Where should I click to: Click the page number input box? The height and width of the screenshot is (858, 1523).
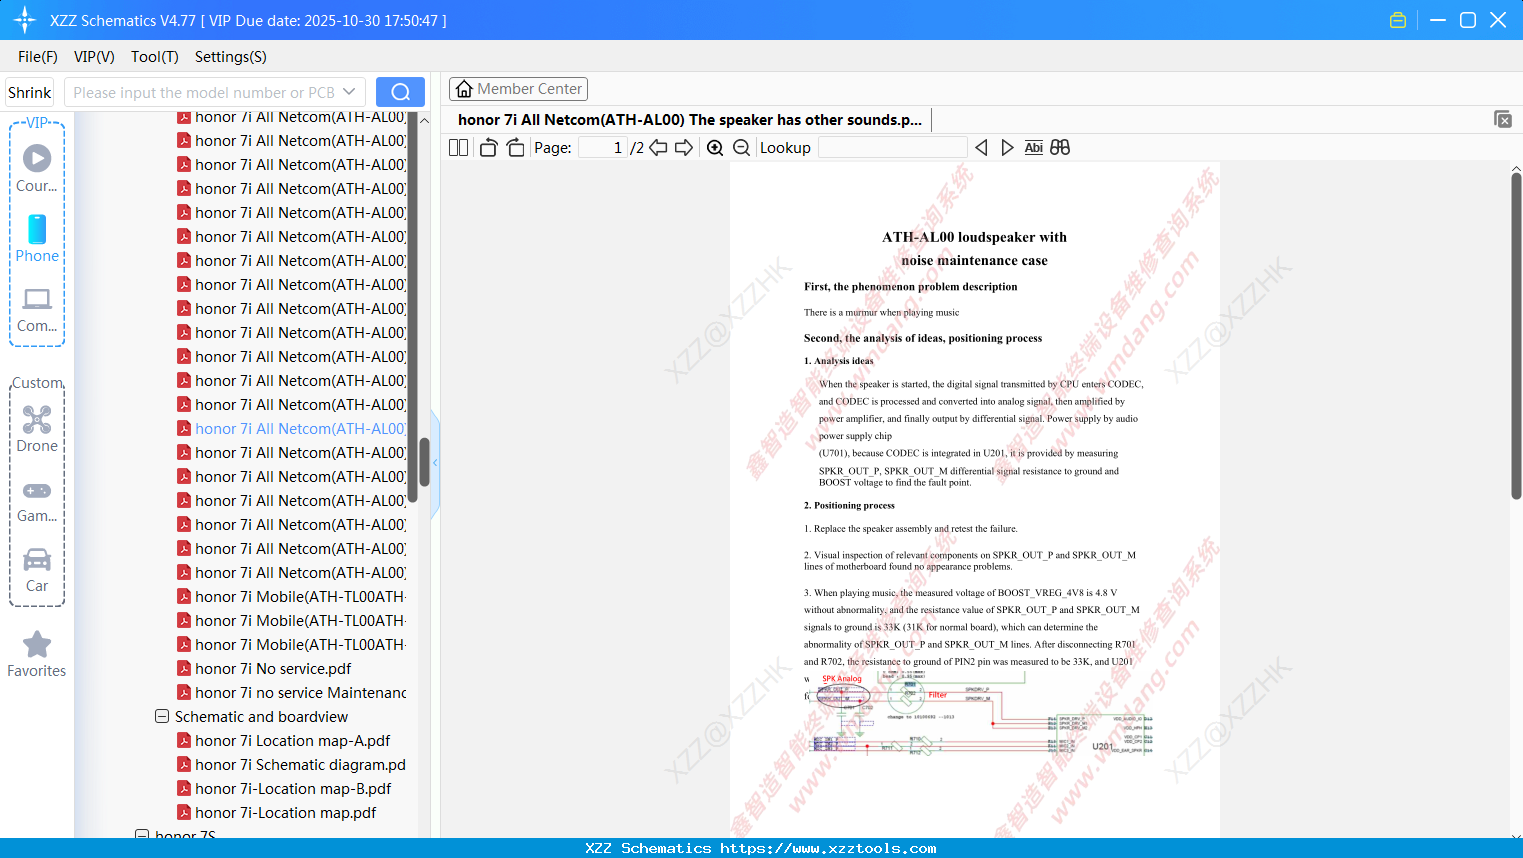pyautogui.click(x=603, y=148)
